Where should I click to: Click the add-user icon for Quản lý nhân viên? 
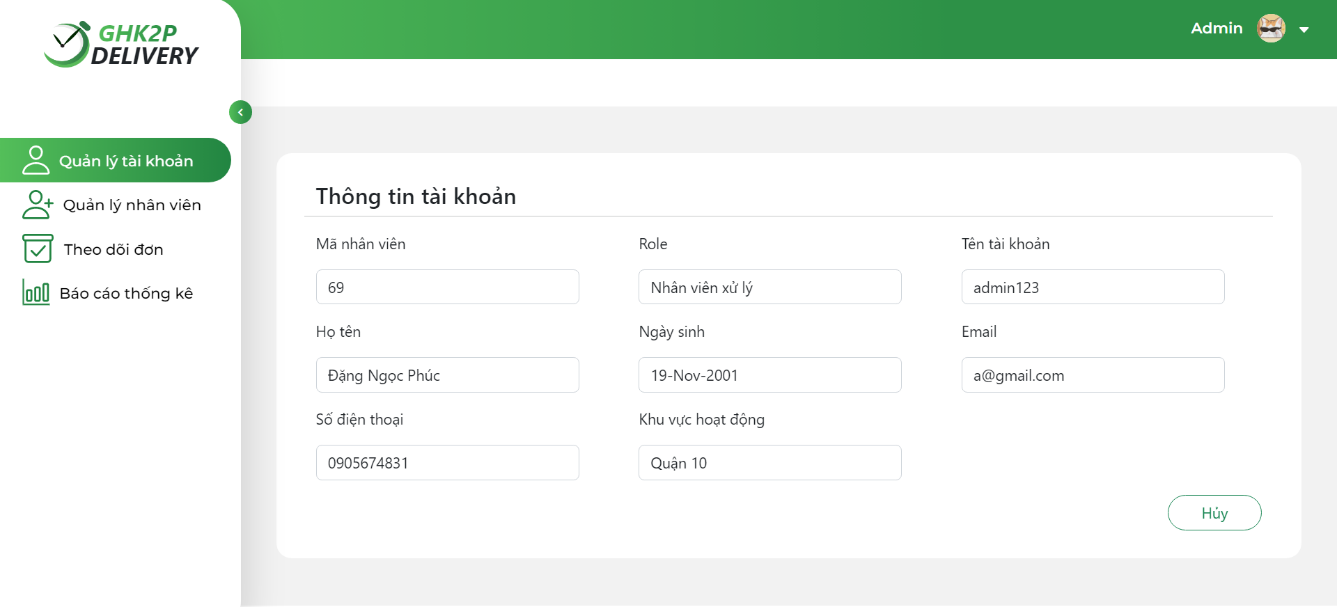(x=38, y=205)
